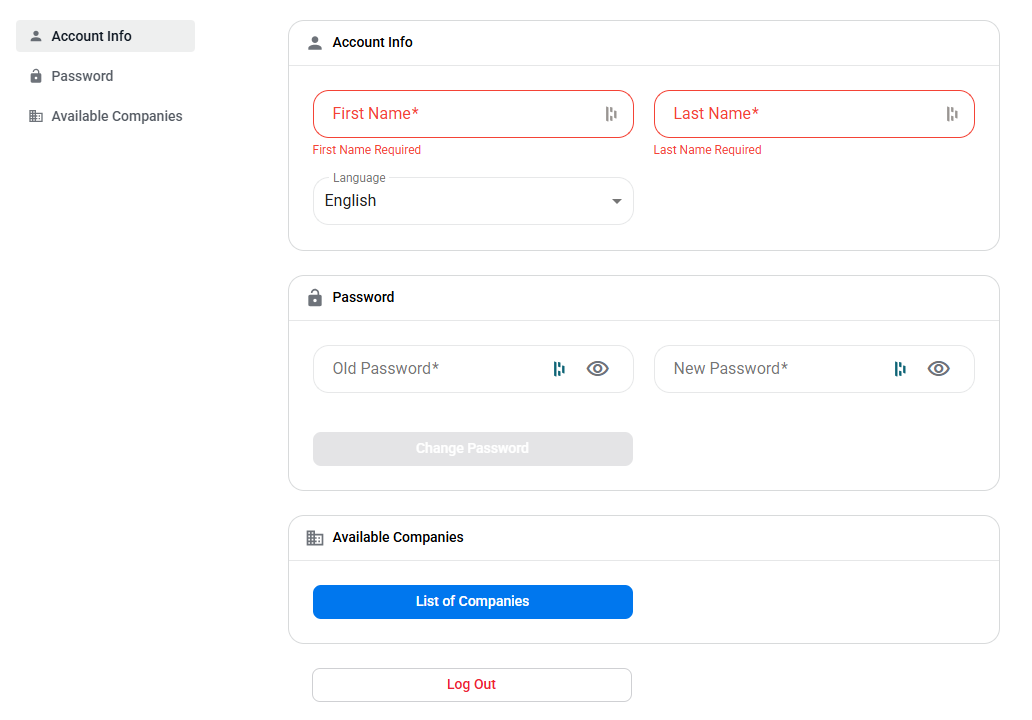Click the password manager icon in New Password field
1032x720 pixels.
click(x=900, y=369)
